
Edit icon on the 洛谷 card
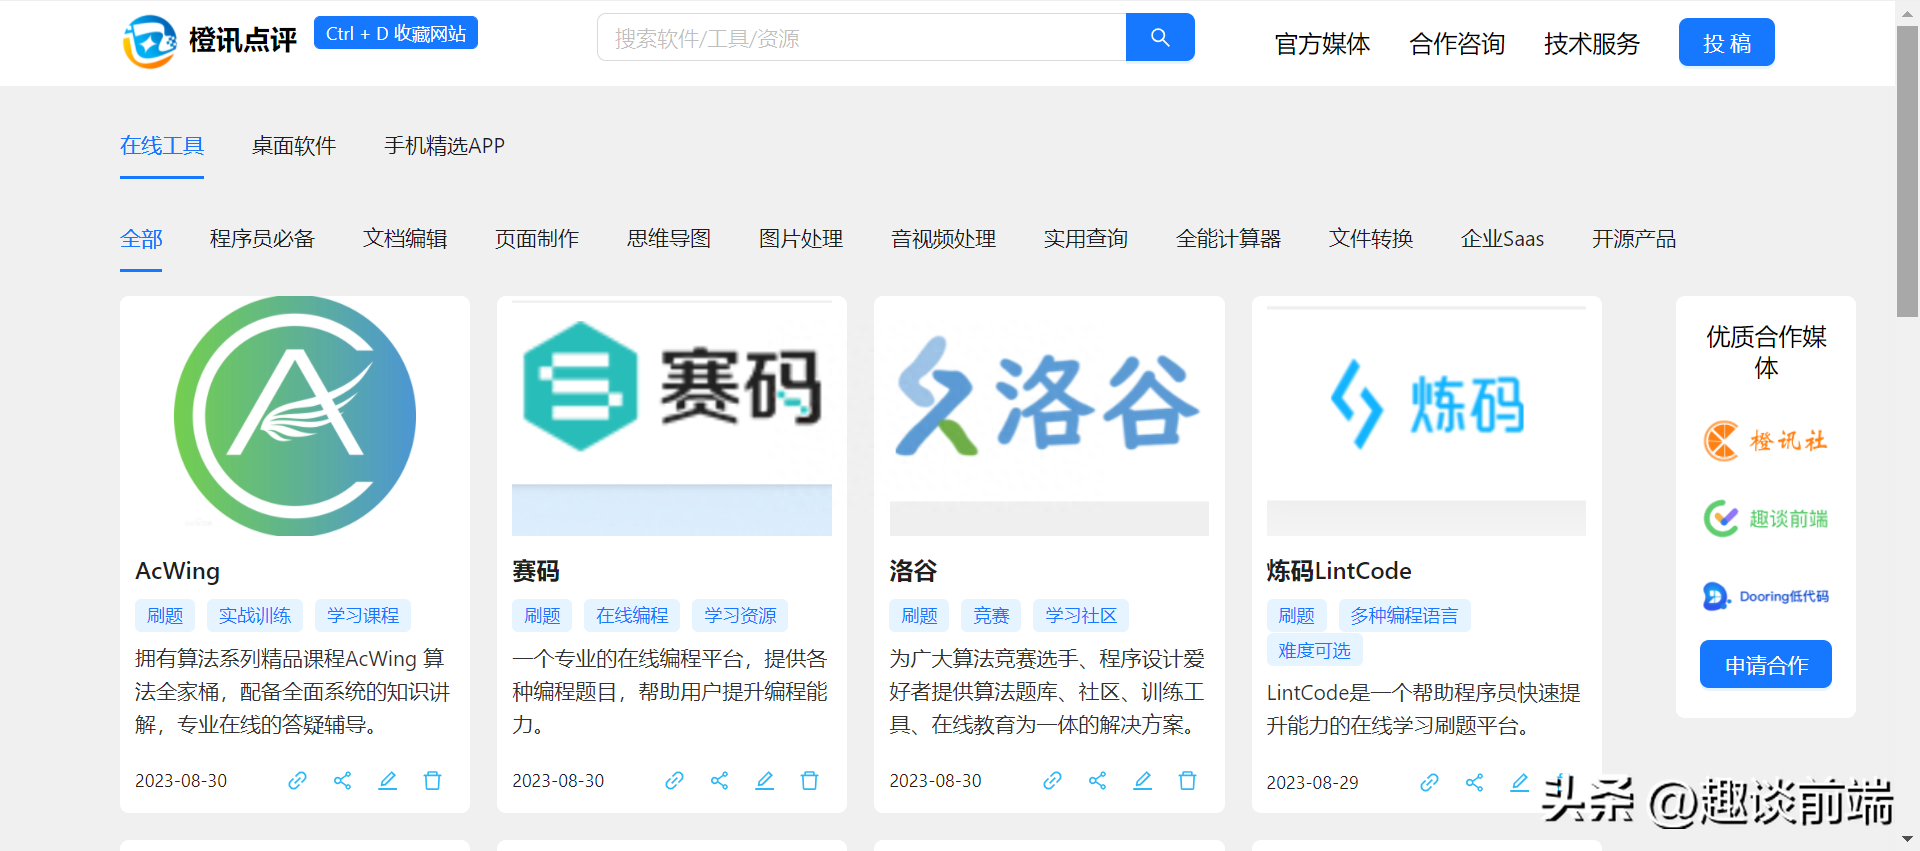pyautogui.click(x=1142, y=780)
